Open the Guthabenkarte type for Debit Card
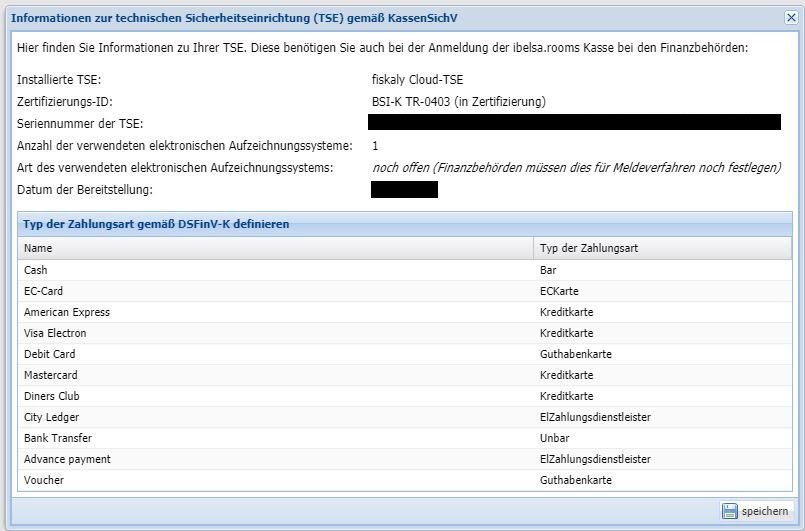Viewport: 805px width, 531px height. [575, 354]
